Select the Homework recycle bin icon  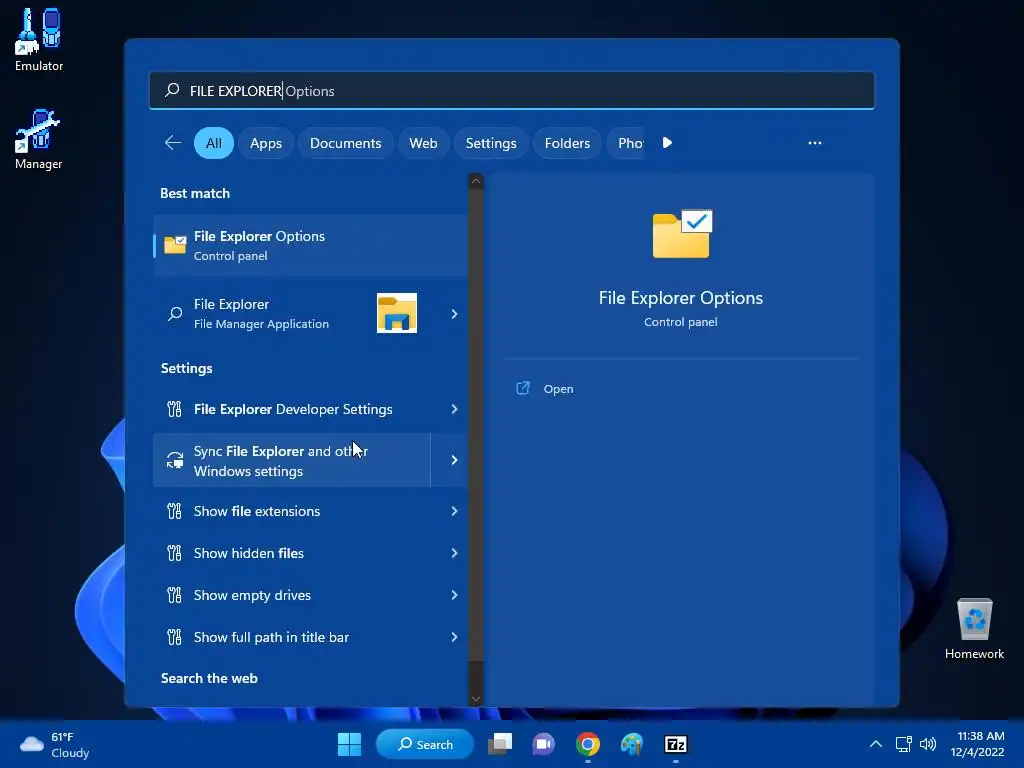click(x=974, y=619)
